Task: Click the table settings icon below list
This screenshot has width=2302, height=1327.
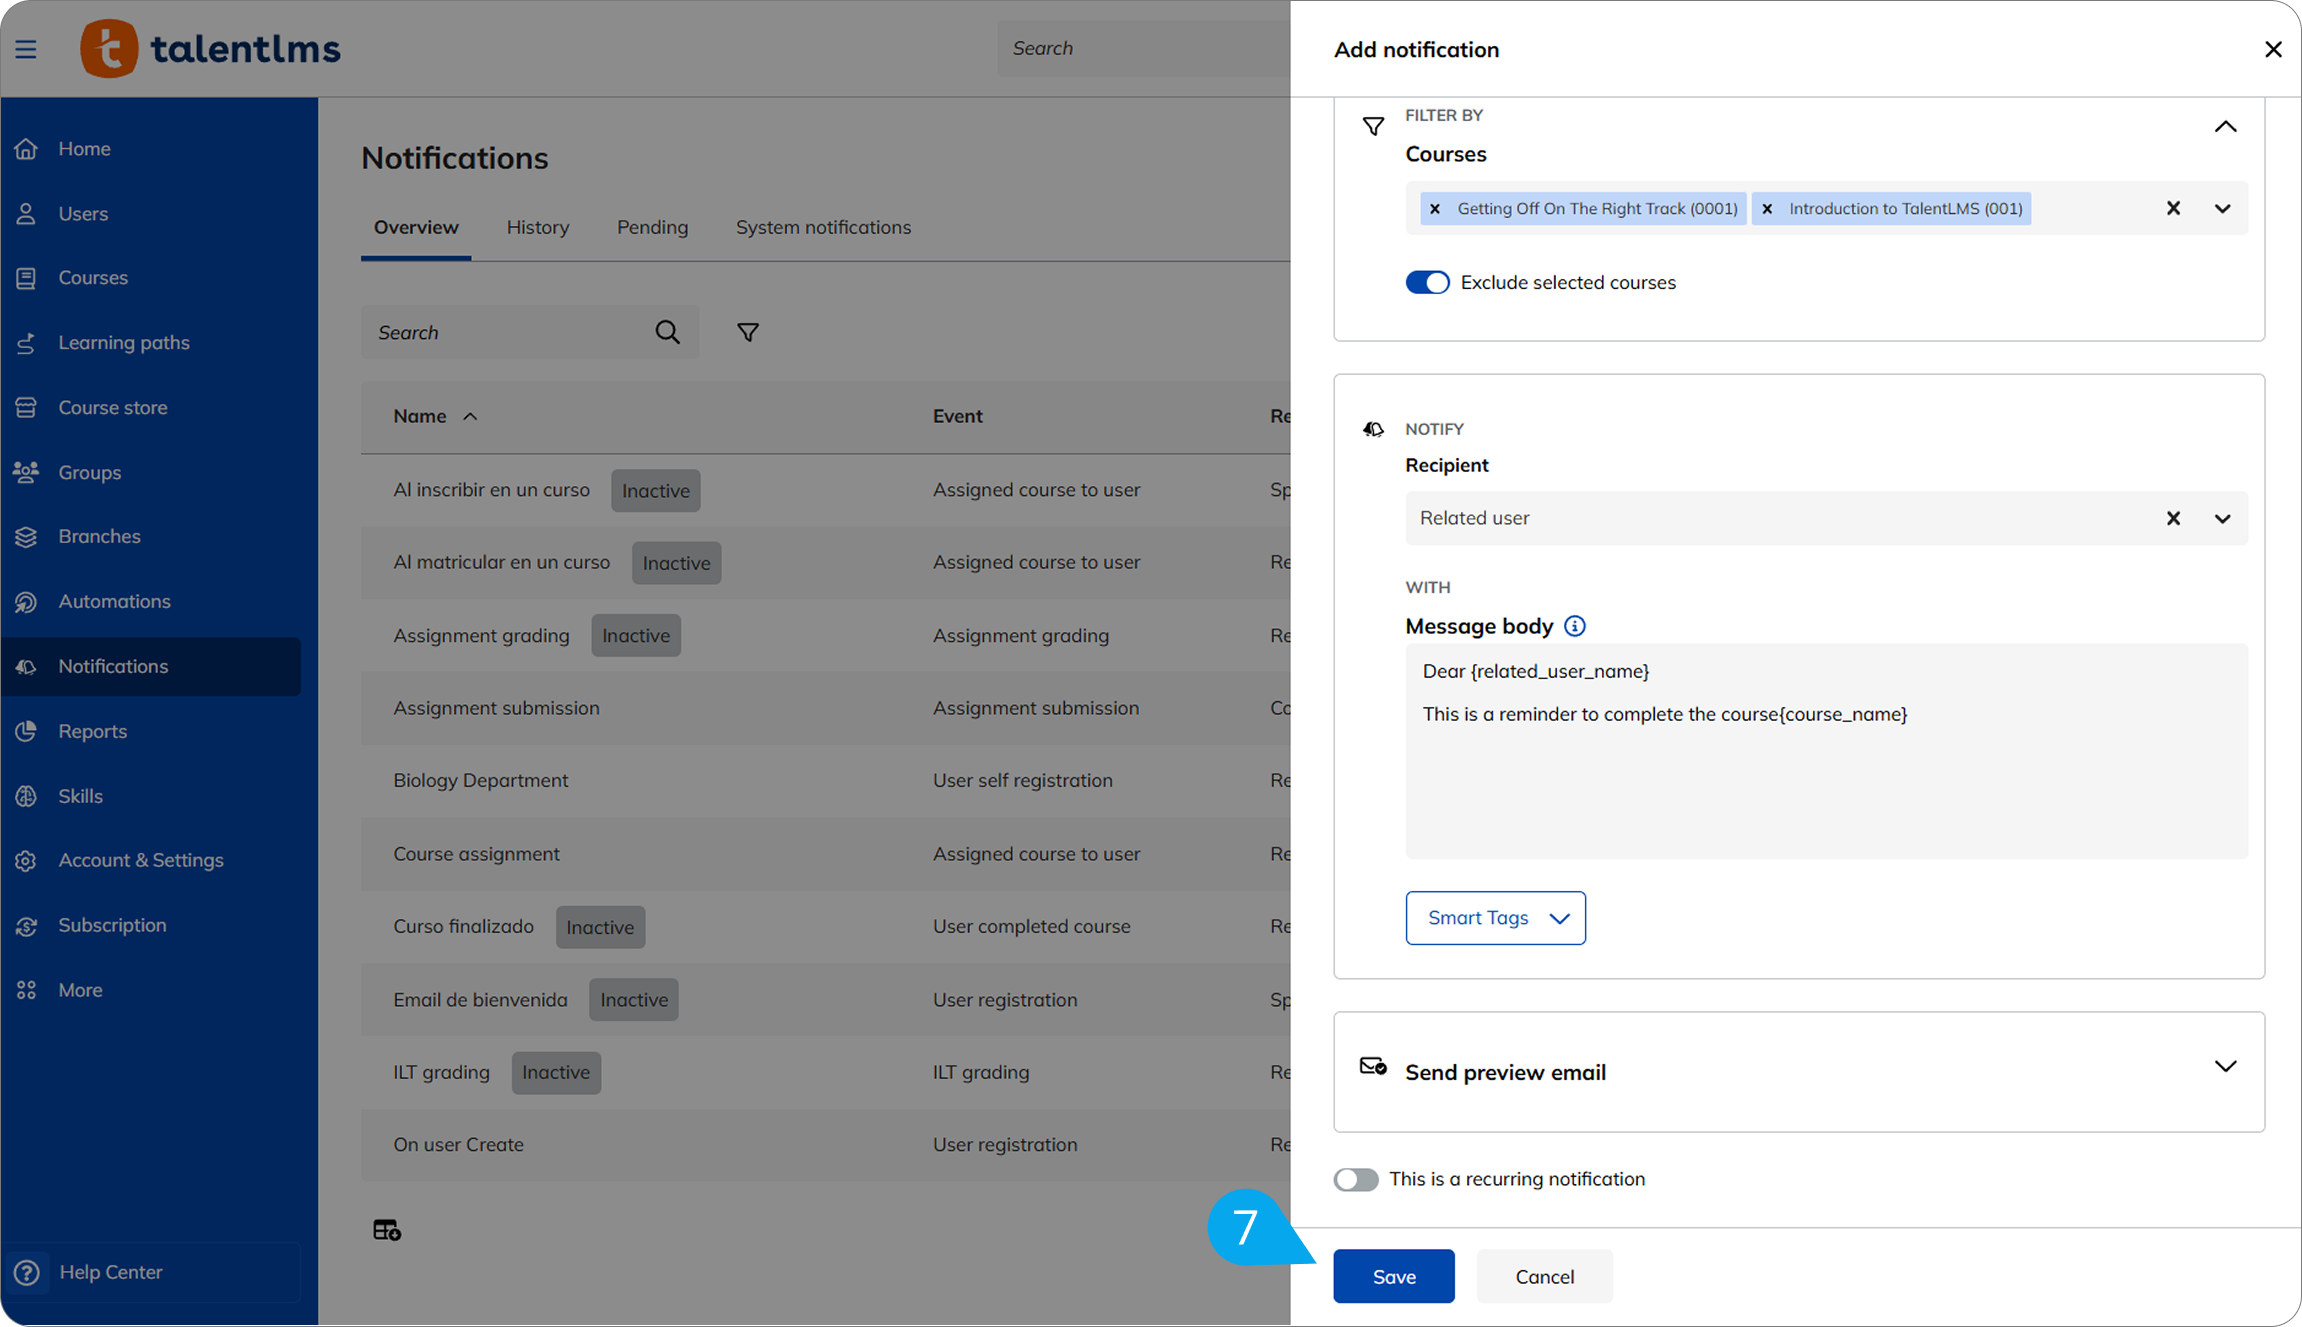Action: [387, 1230]
